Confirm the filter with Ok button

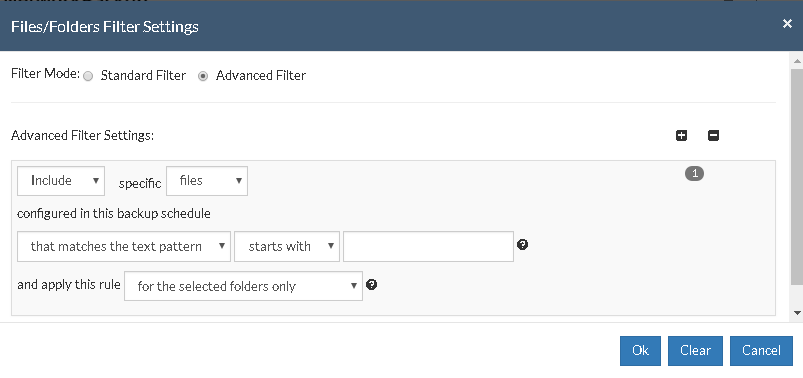640,351
